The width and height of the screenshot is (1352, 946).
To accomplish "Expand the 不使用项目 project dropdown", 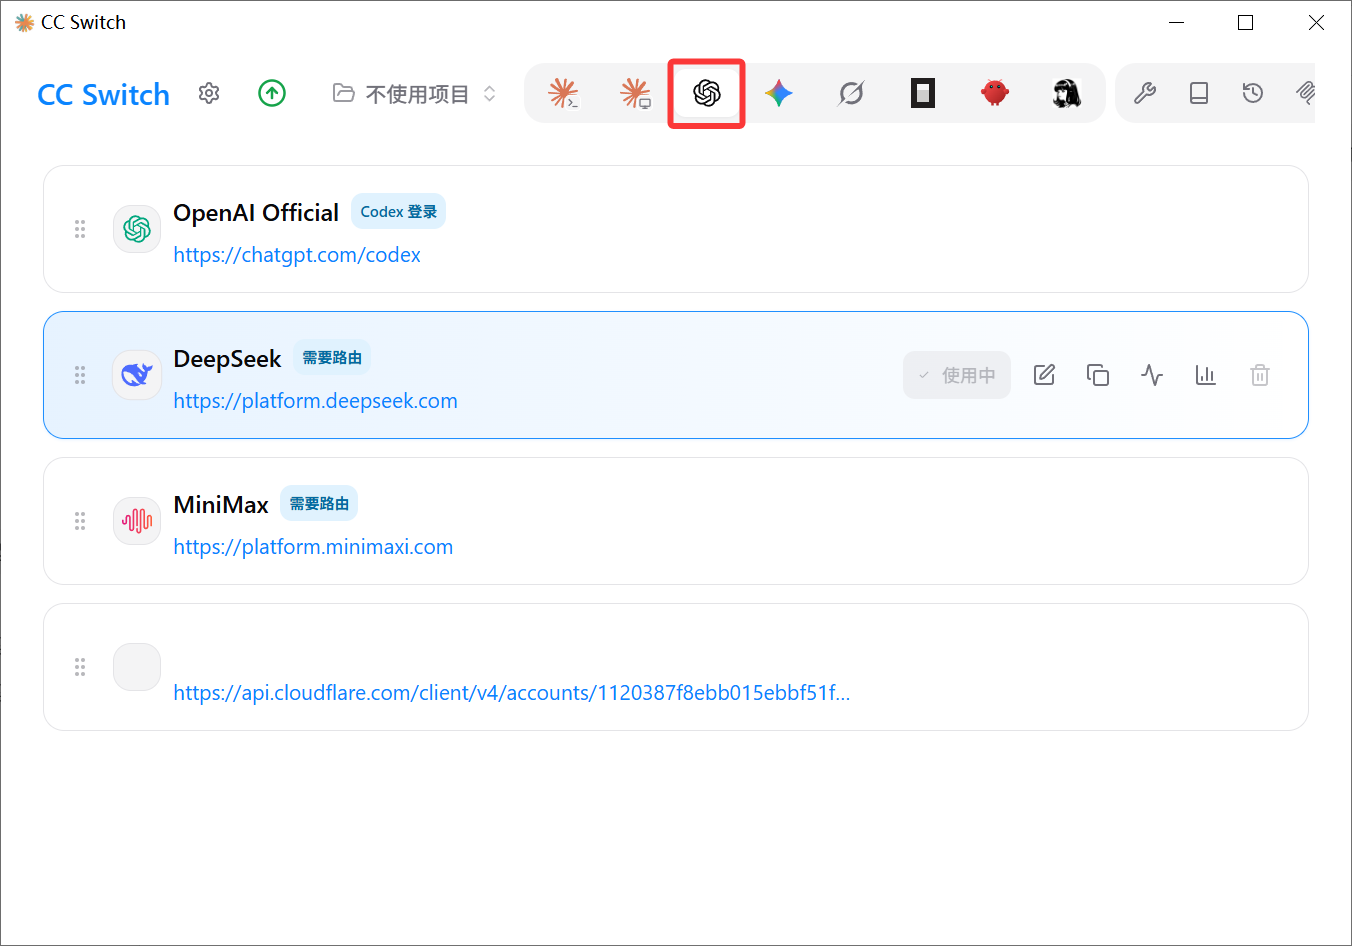I will [414, 94].
